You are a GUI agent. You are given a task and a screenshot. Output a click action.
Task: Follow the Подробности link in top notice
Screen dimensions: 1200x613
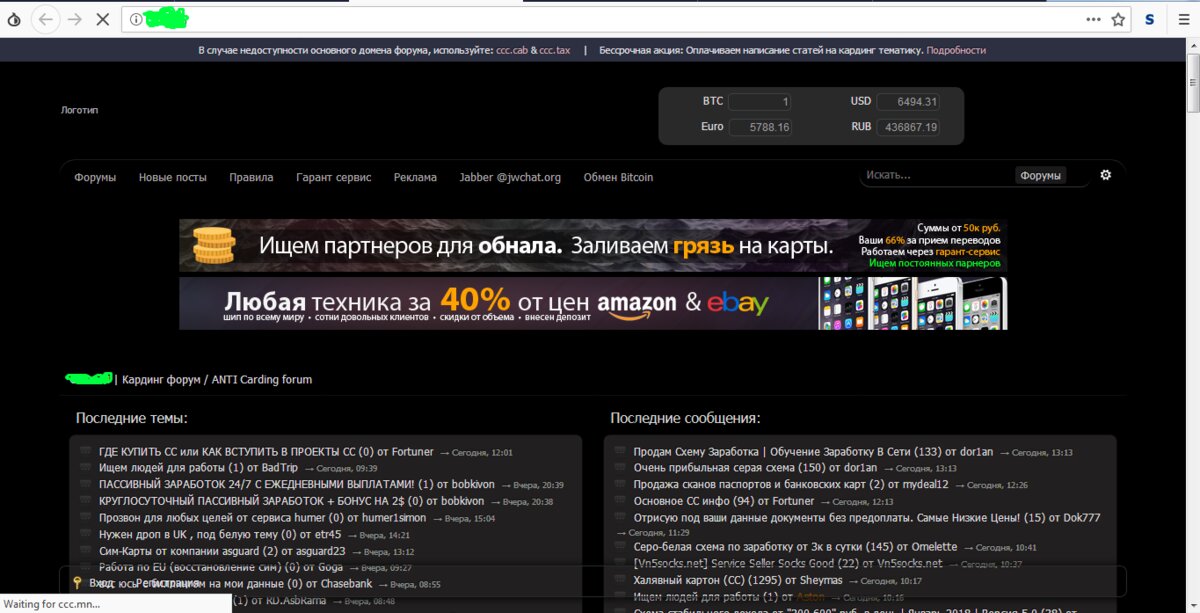click(x=956, y=50)
